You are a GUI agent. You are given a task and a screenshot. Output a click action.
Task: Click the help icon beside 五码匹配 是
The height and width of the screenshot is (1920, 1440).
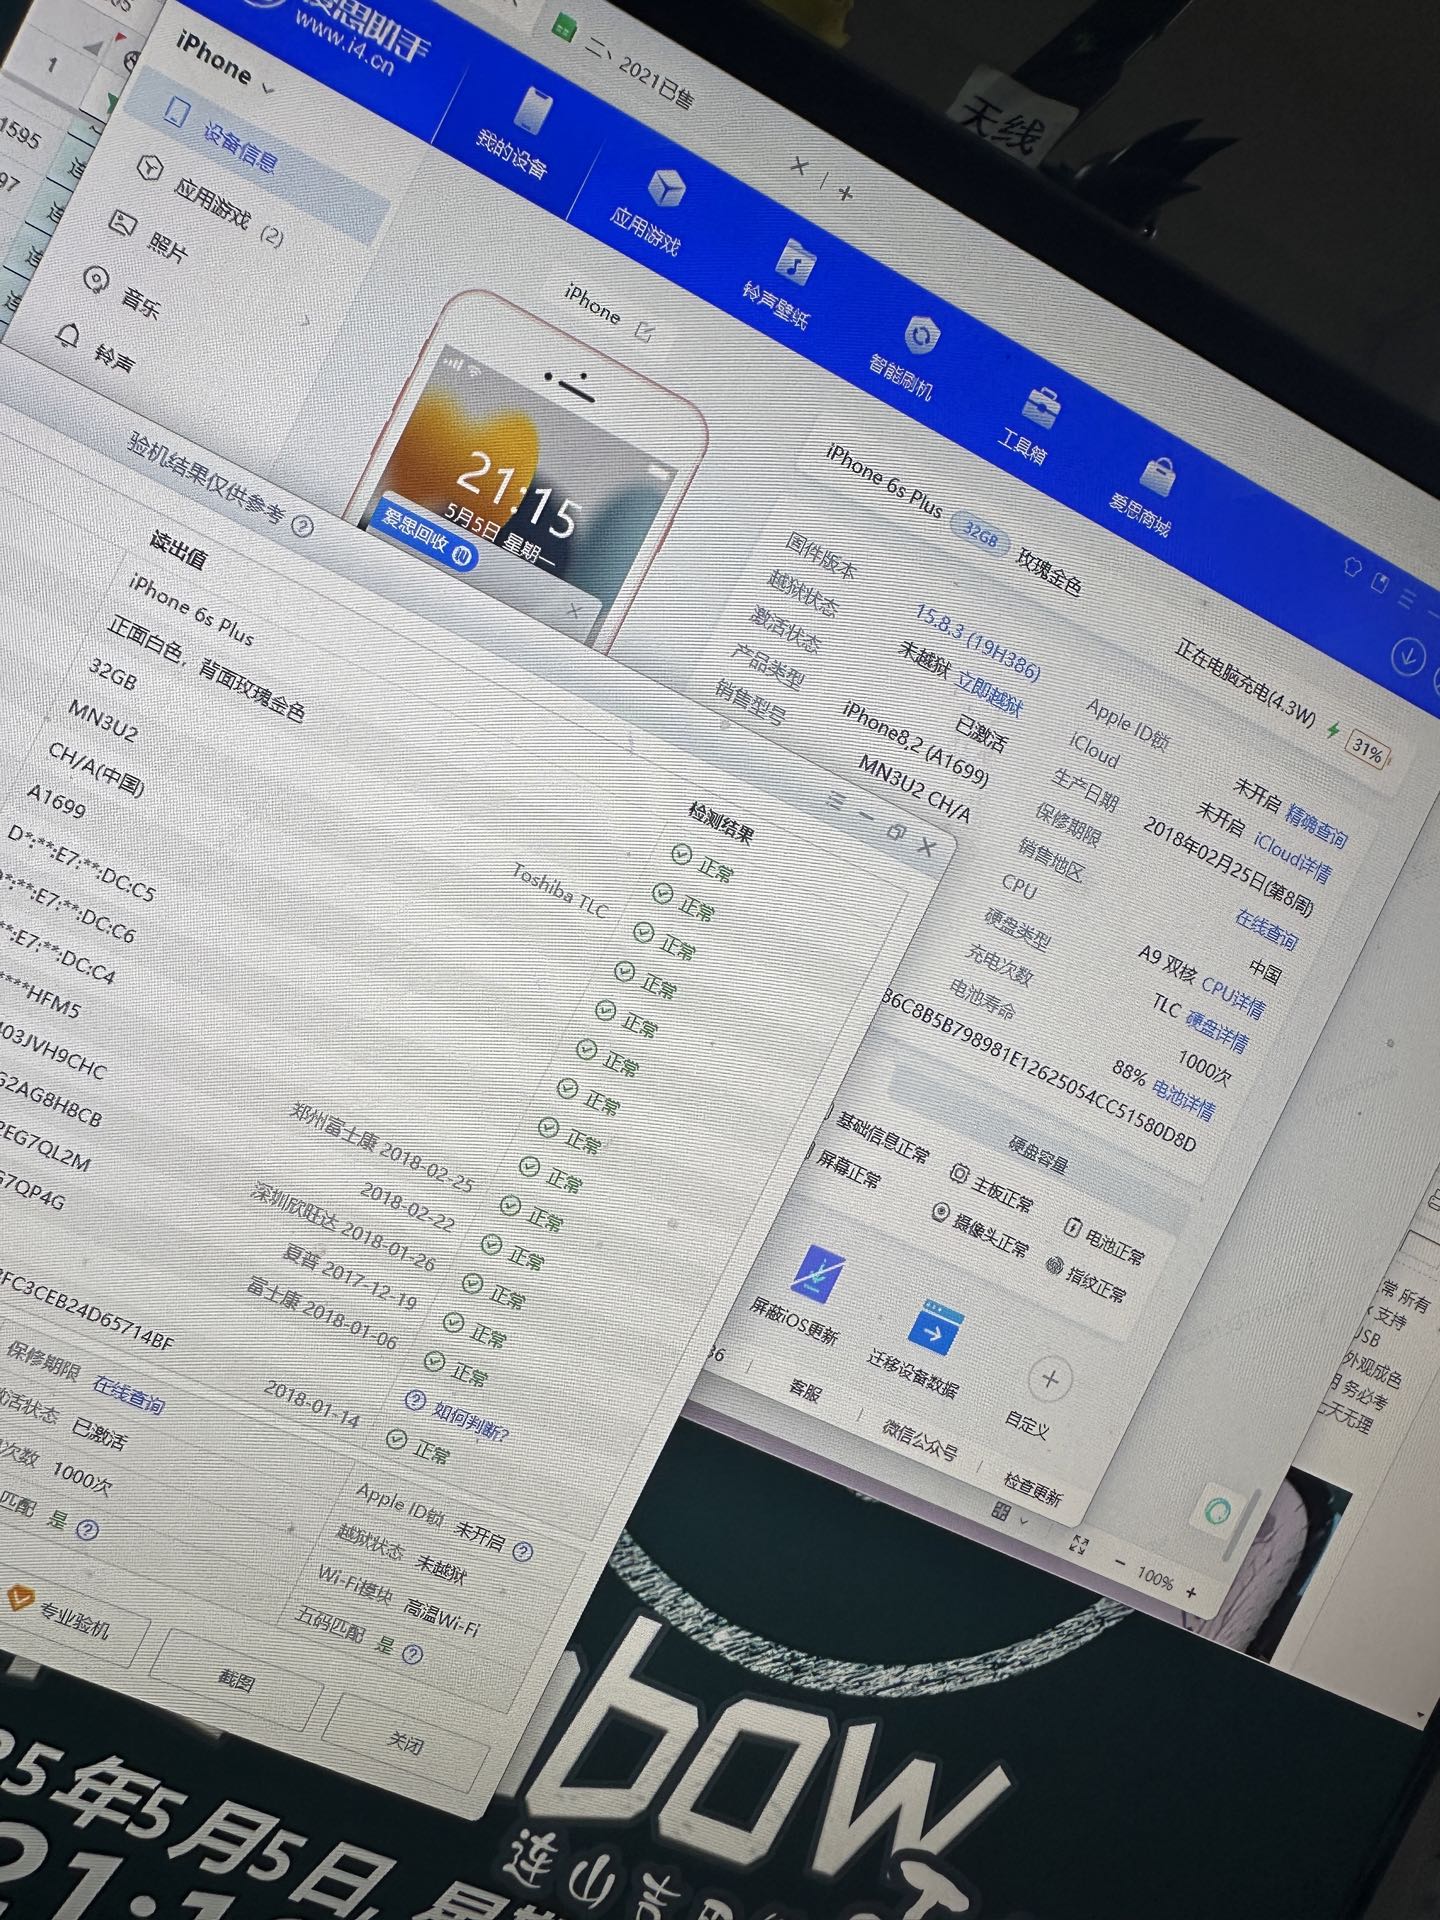click(x=412, y=1654)
